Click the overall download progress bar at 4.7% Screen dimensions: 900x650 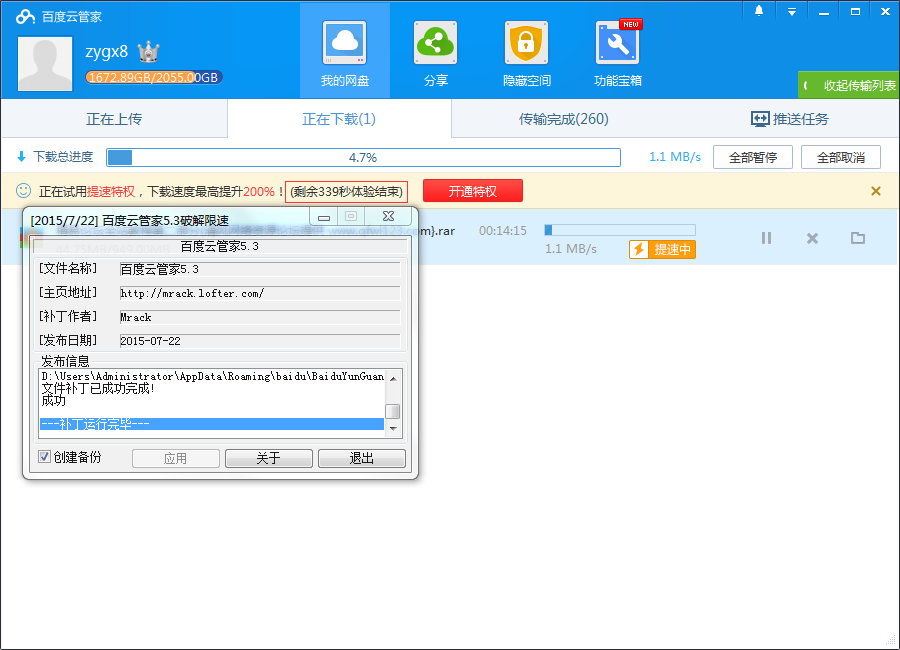[x=363, y=157]
